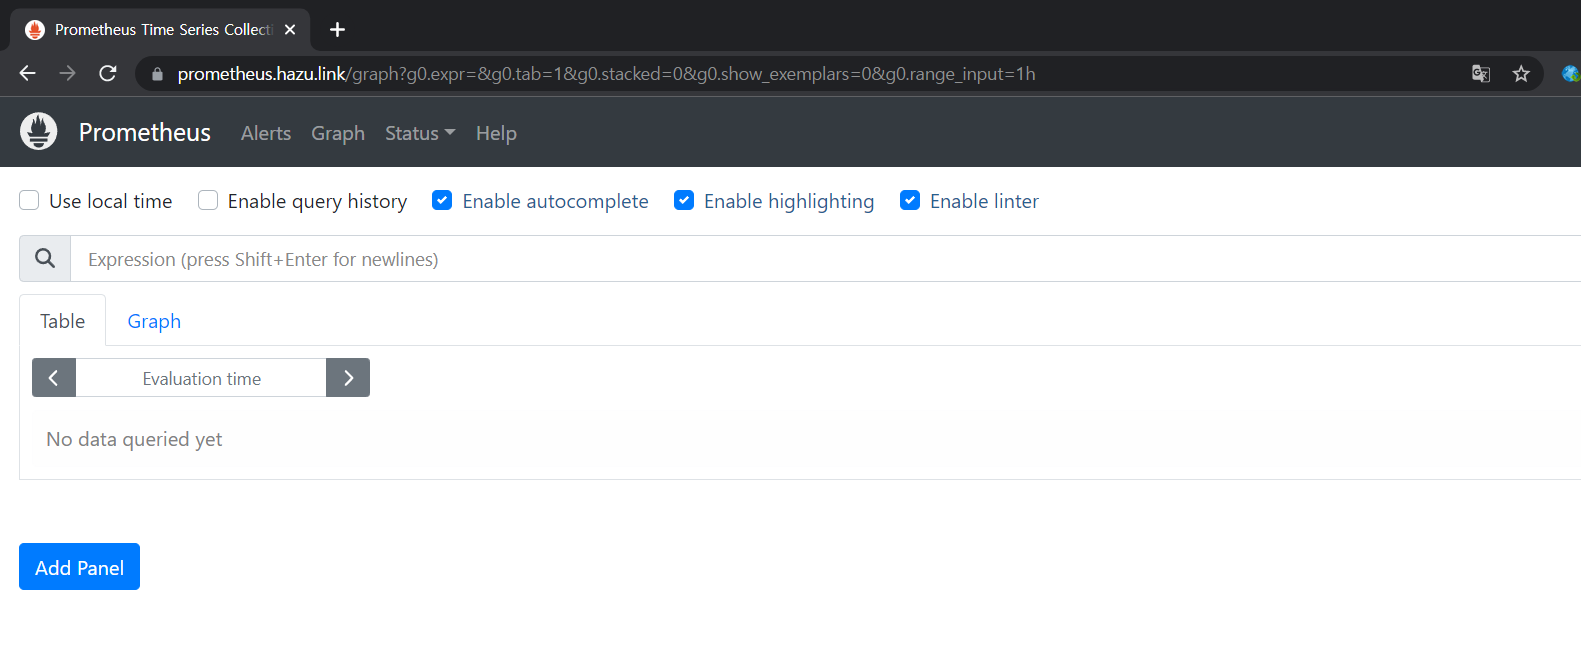Switch to the Graph panel tab
This screenshot has width=1581, height=666.
(154, 321)
